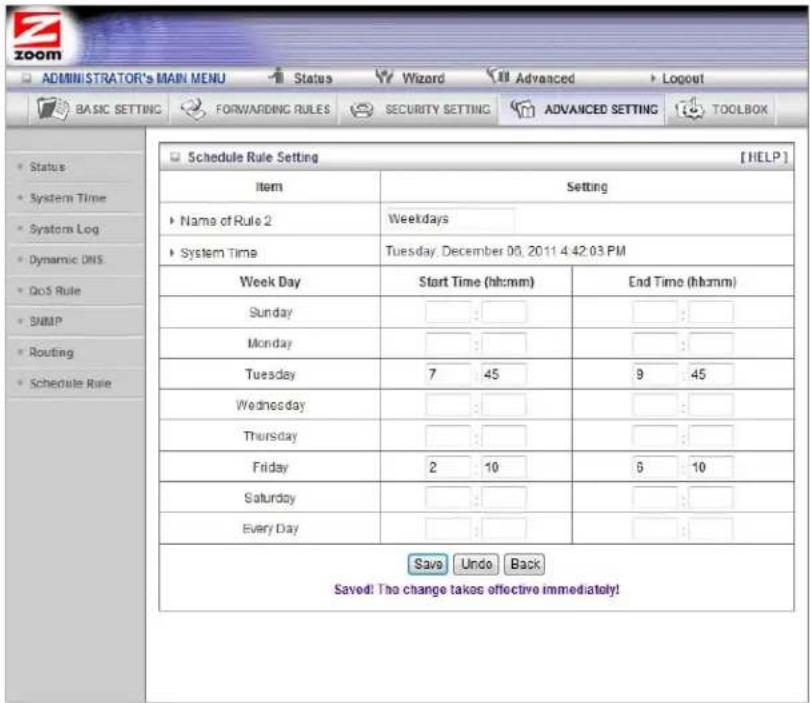
Task: Click the System Time value text
Action: tap(505, 251)
